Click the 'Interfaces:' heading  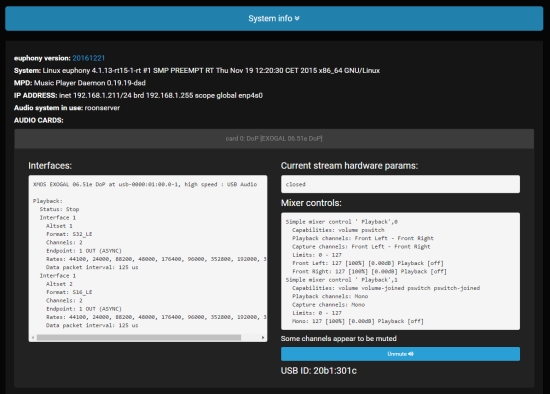(50, 166)
